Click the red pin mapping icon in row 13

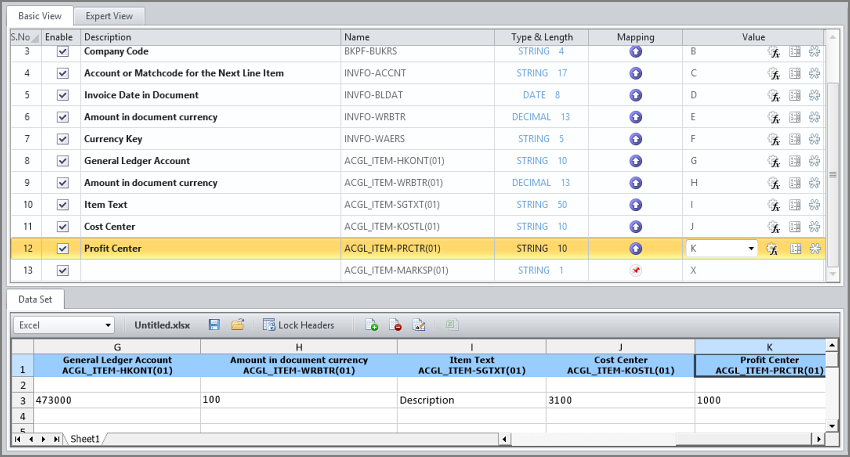[x=635, y=271]
